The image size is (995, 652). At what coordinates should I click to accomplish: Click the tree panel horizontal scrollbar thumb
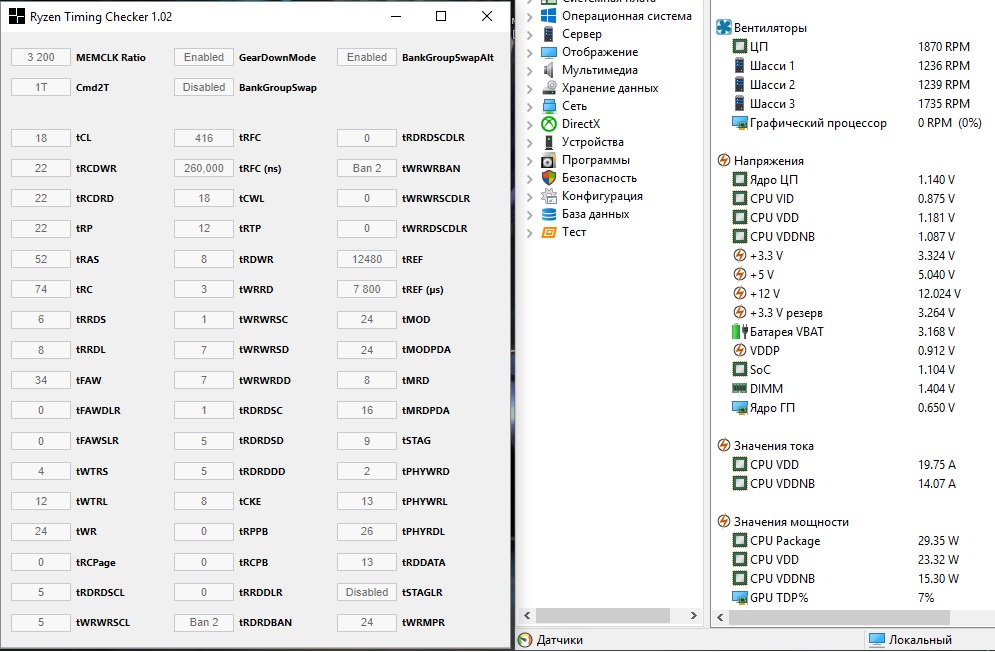click(603, 615)
